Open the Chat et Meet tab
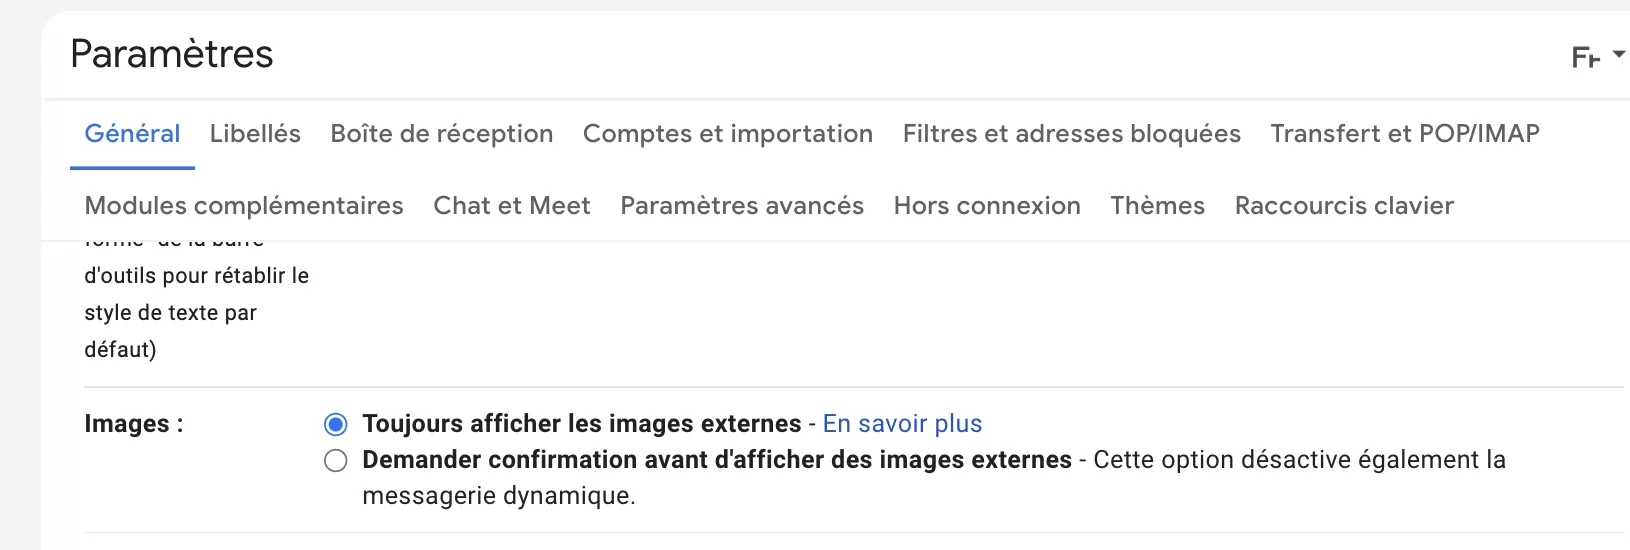1630x550 pixels. tap(512, 206)
